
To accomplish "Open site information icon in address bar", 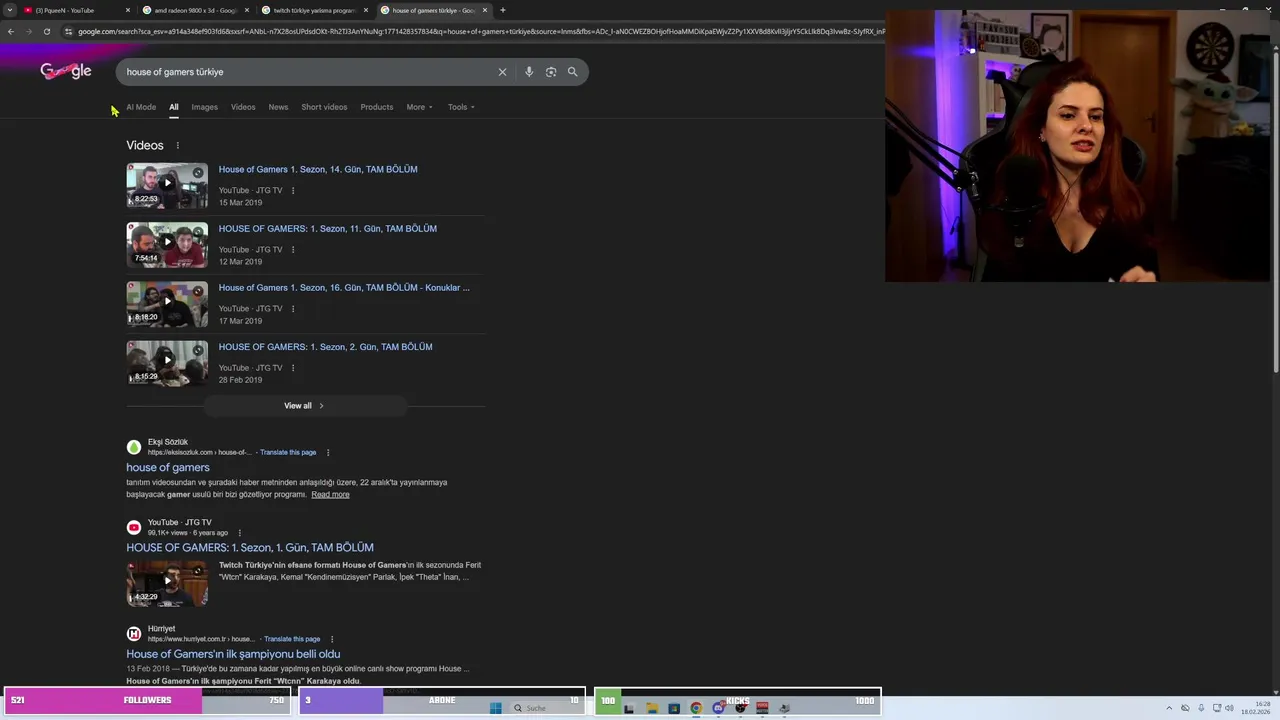I will pyautogui.click(x=68, y=31).
